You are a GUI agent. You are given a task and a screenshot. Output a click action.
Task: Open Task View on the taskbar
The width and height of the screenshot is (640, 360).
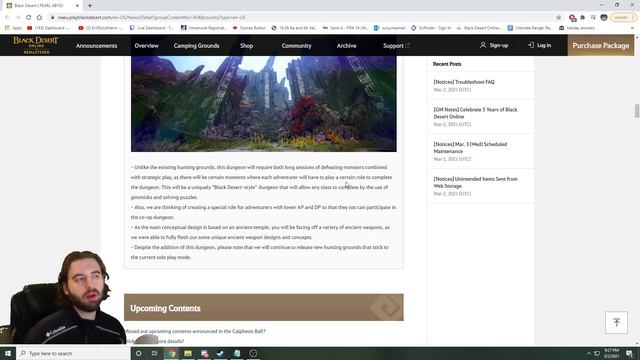pos(155,353)
